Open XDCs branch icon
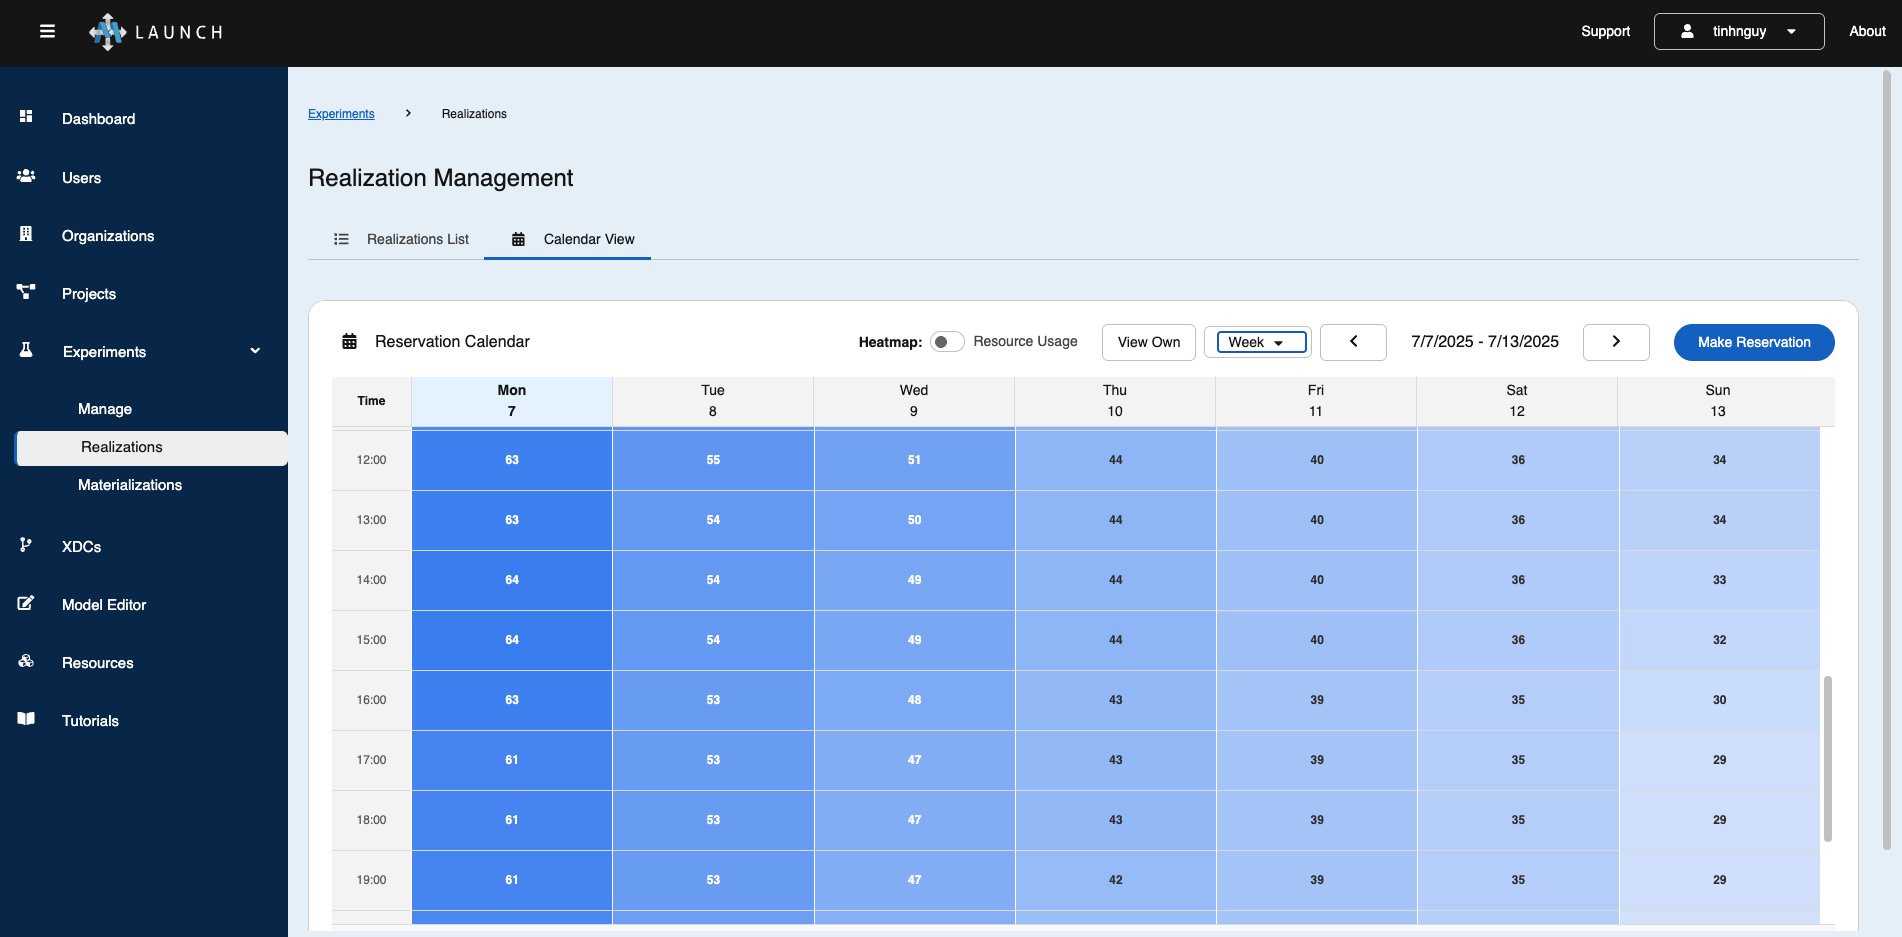Image resolution: width=1902 pixels, height=937 pixels. point(26,545)
